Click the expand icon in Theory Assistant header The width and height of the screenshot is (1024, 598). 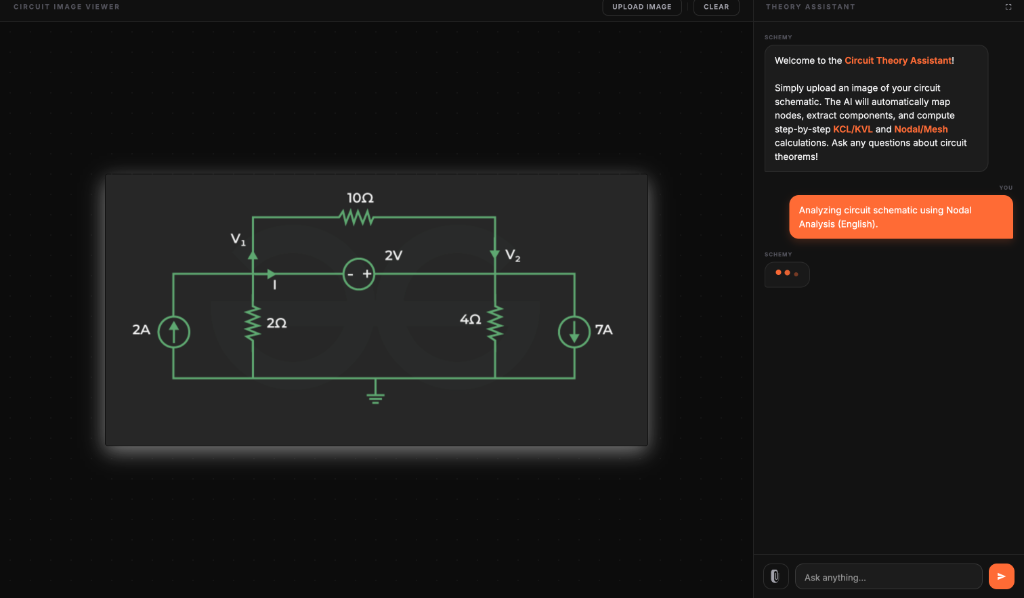(x=1008, y=7)
